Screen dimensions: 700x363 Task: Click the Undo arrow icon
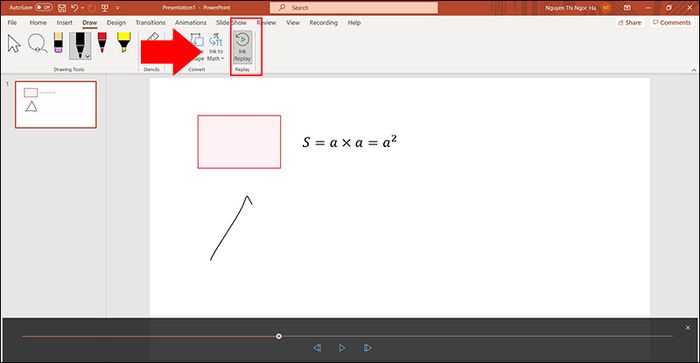click(75, 8)
